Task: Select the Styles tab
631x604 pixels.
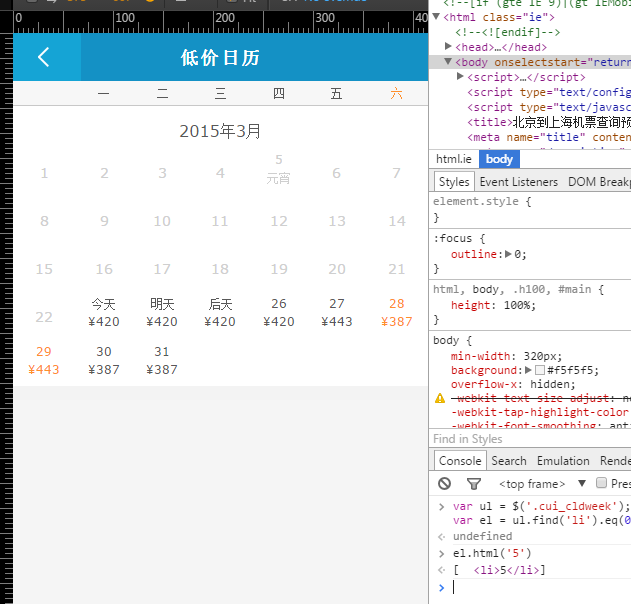Action: [454, 182]
